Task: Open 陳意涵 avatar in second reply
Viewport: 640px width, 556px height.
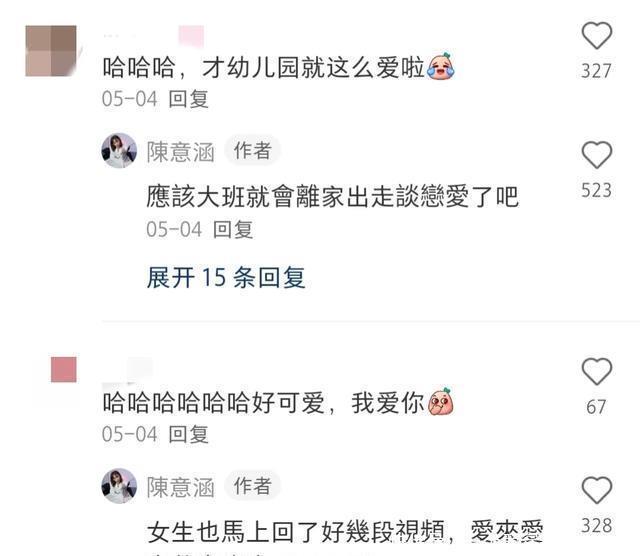Action: pyautogui.click(x=119, y=486)
